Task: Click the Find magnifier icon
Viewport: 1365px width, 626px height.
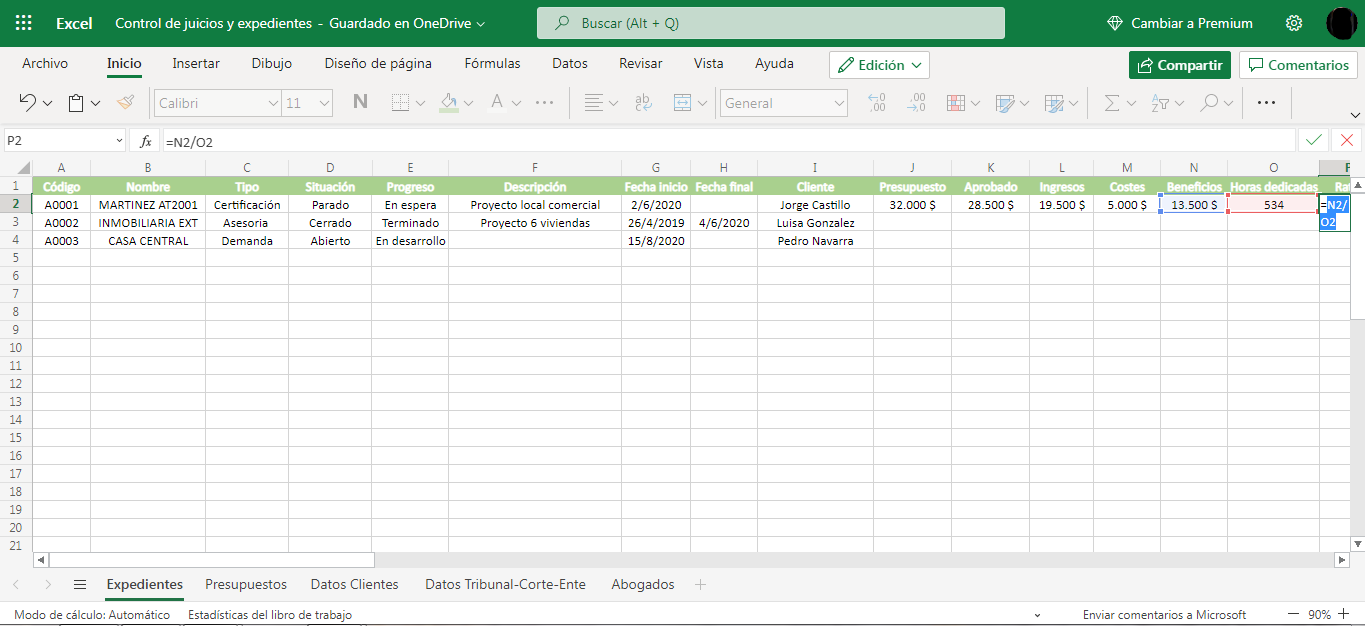Action: pyautogui.click(x=1209, y=102)
